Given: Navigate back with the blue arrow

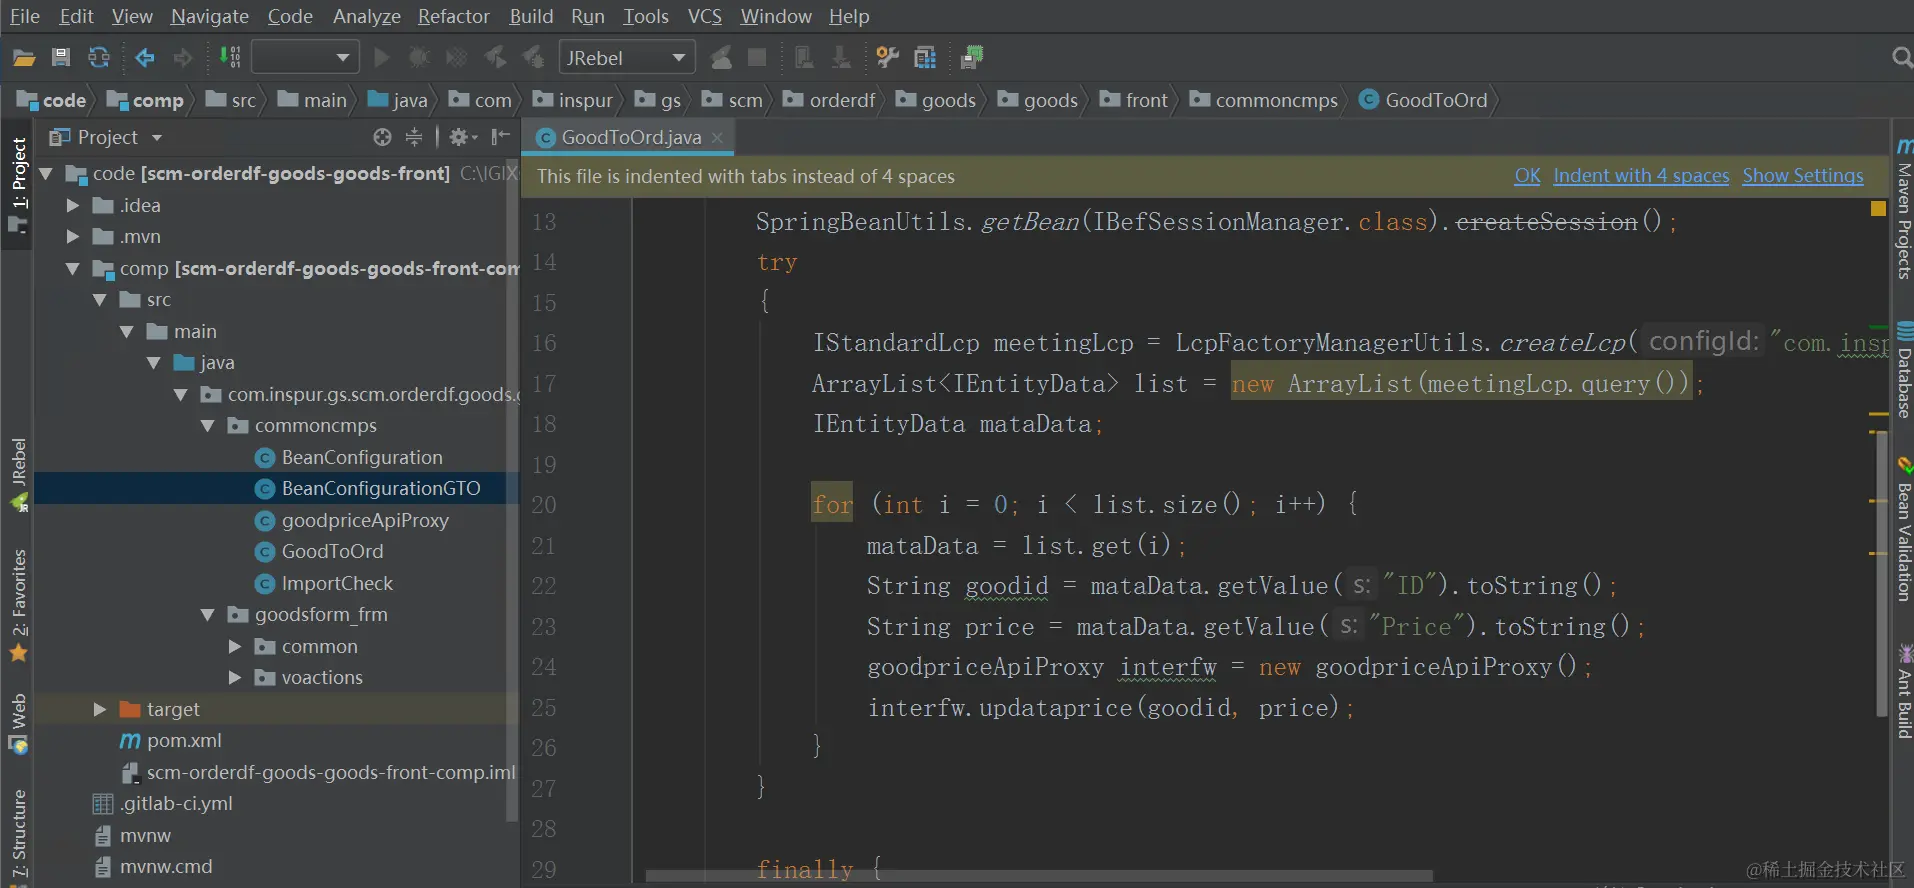Looking at the screenshot, I should tap(145, 58).
